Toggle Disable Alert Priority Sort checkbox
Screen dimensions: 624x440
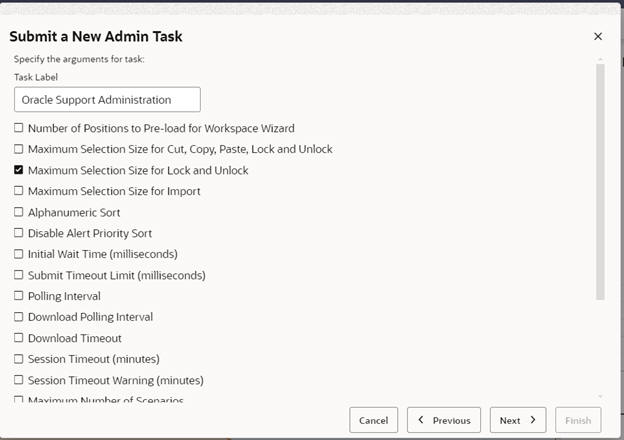pyautogui.click(x=19, y=233)
